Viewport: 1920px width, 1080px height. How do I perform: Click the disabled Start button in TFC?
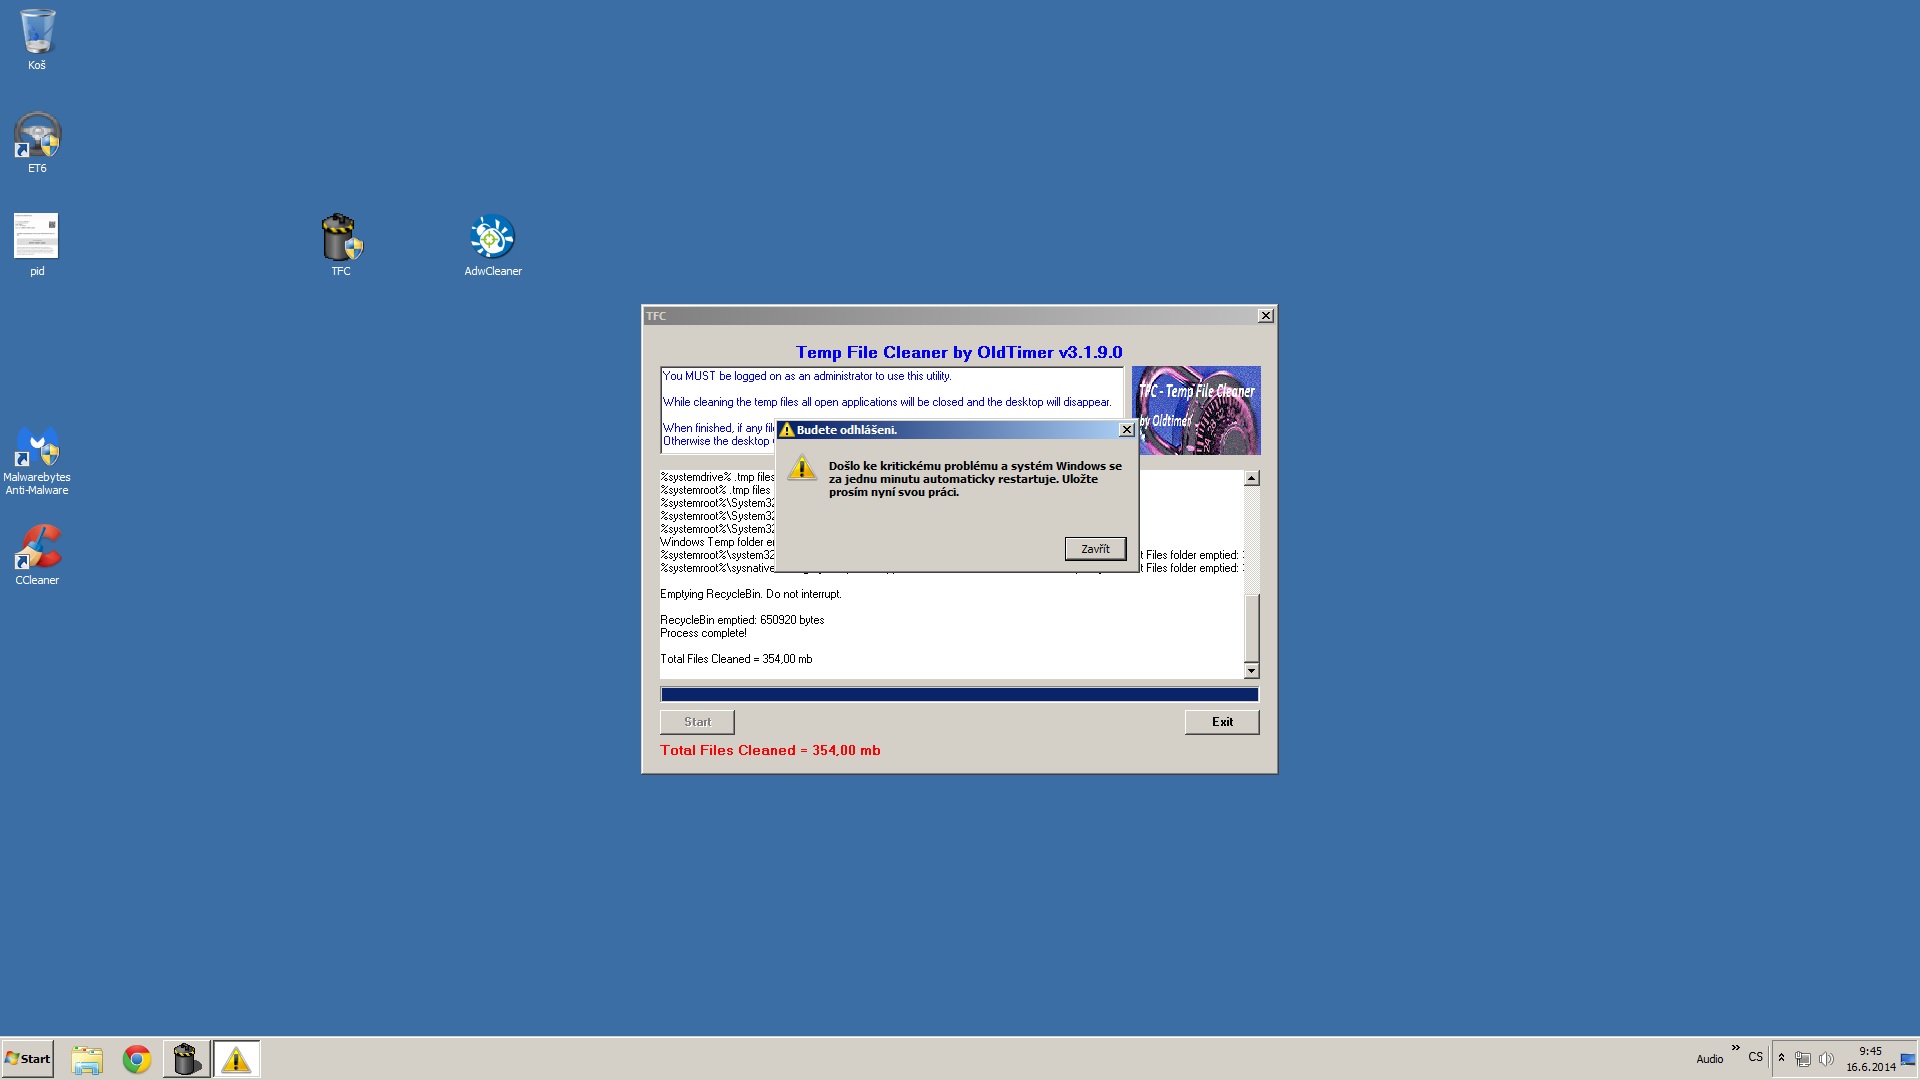pyautogui.click(x=697, y=722)
